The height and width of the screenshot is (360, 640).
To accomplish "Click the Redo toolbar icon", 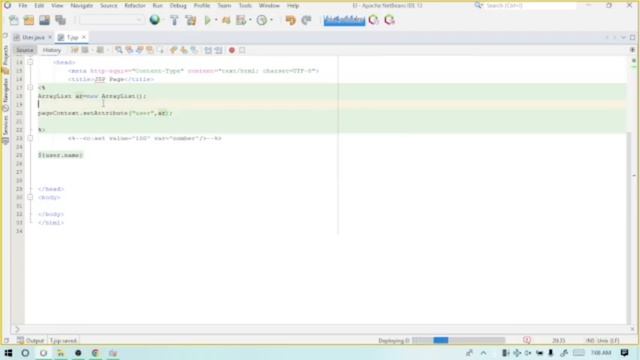I will point(307,20).
